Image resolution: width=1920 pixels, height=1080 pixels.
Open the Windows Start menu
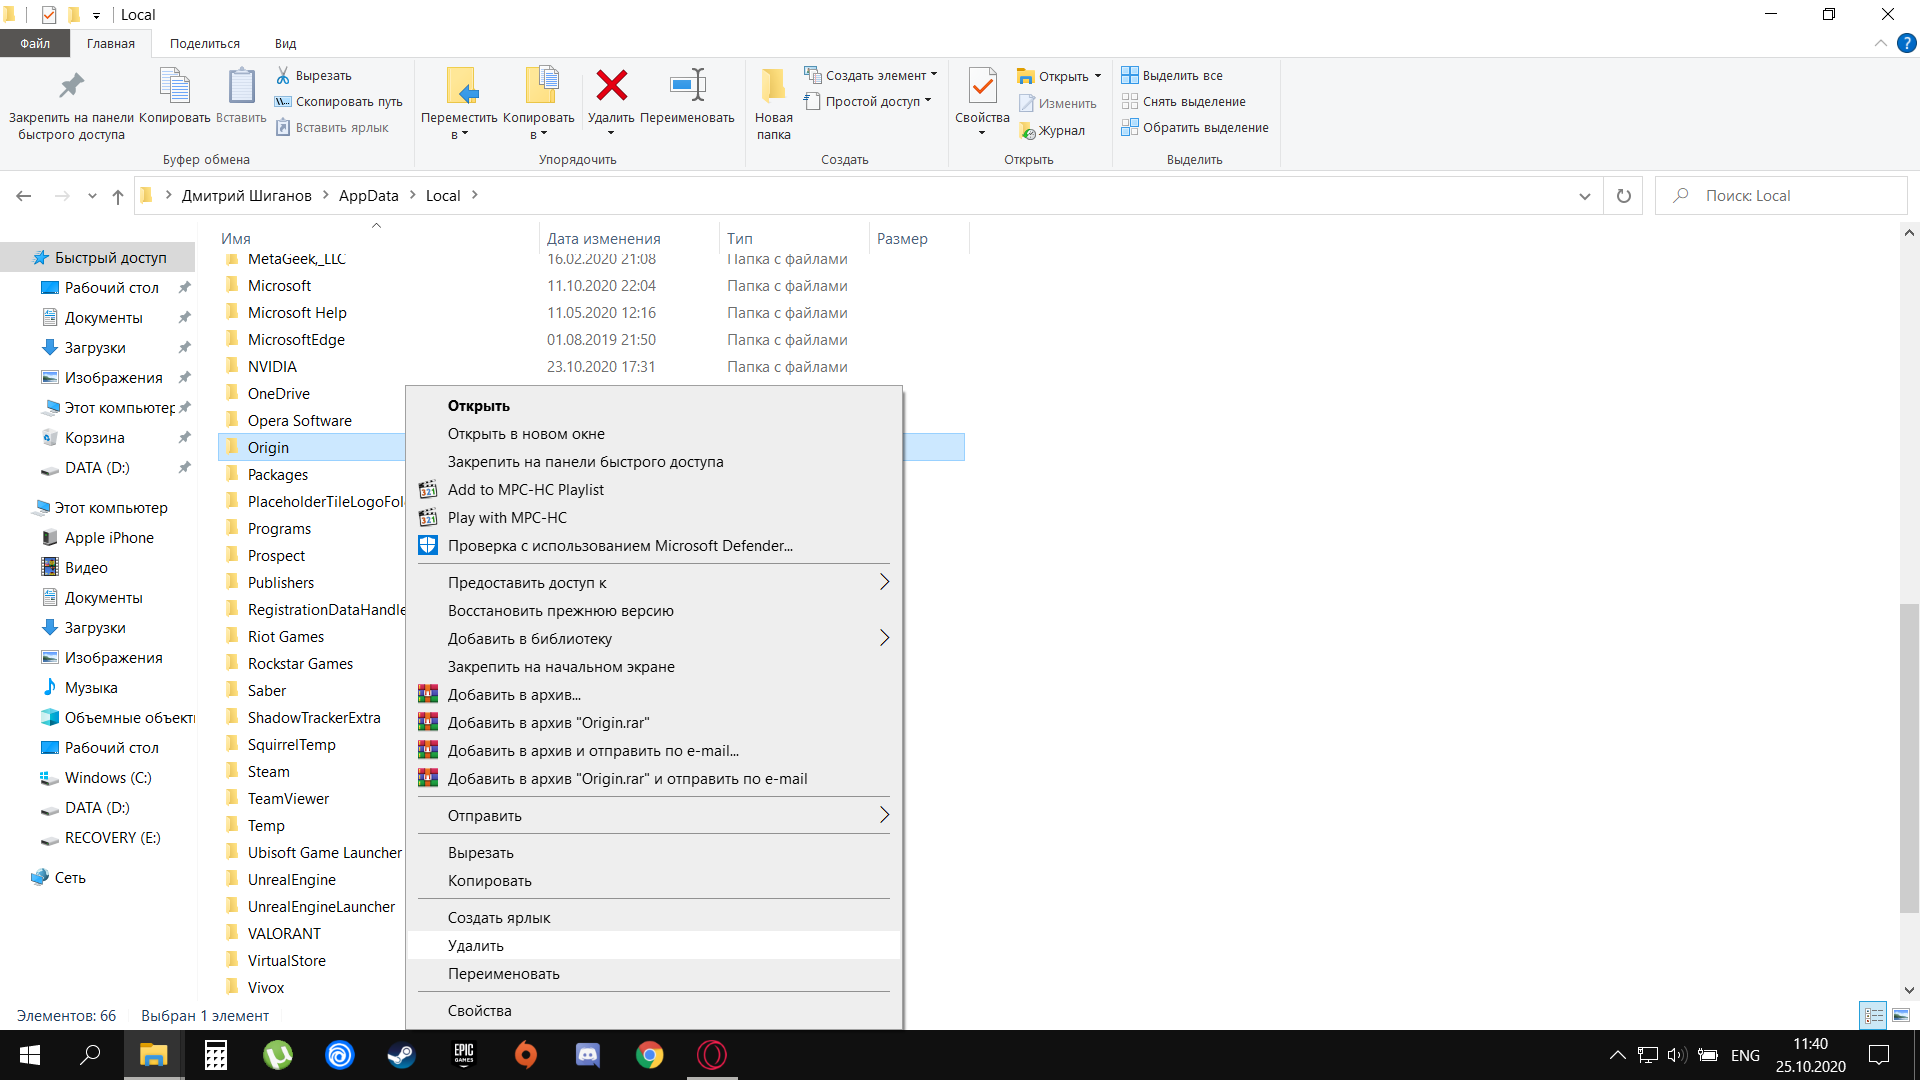pyautogui.click(x=30, y=1055)
